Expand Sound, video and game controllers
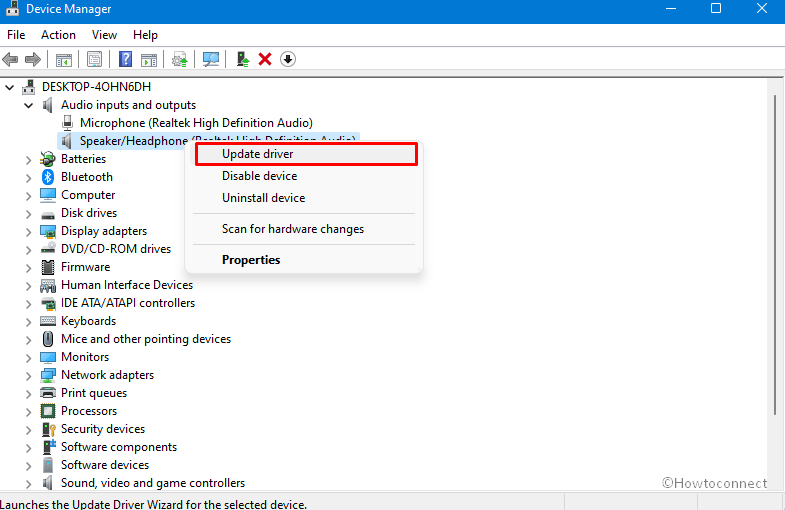The width and height of the screenshot is (785, 510). click(29, 484)
